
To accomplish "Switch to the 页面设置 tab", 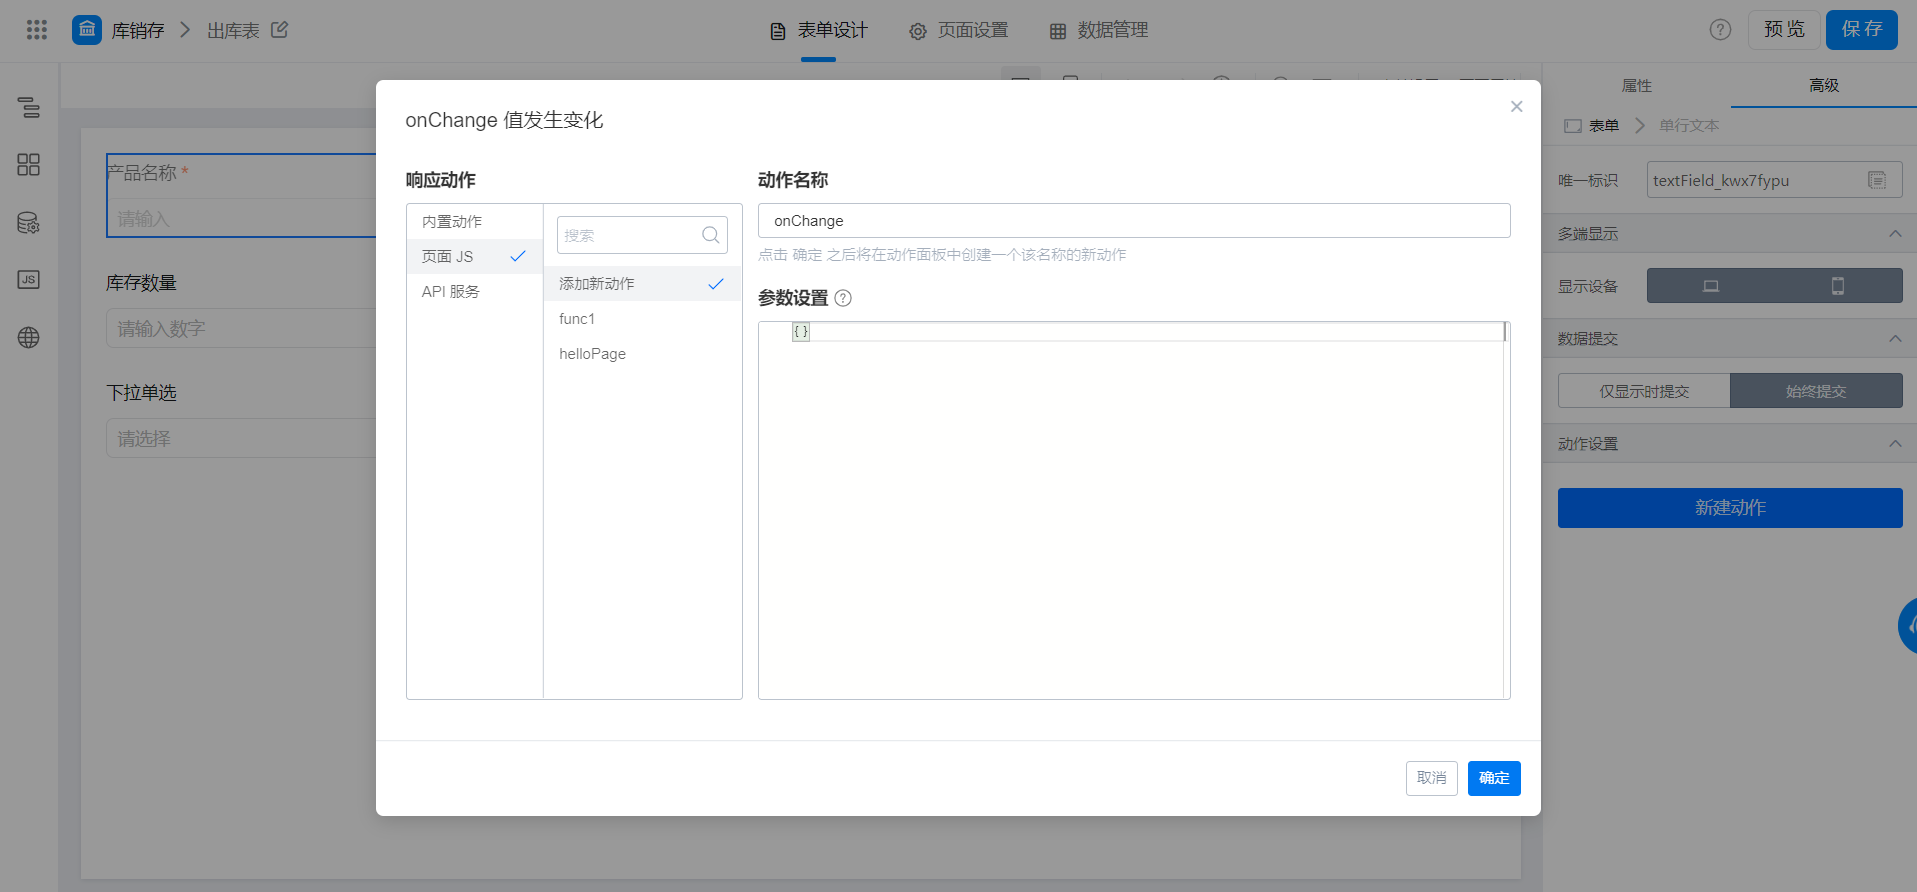I will point(959,31).
